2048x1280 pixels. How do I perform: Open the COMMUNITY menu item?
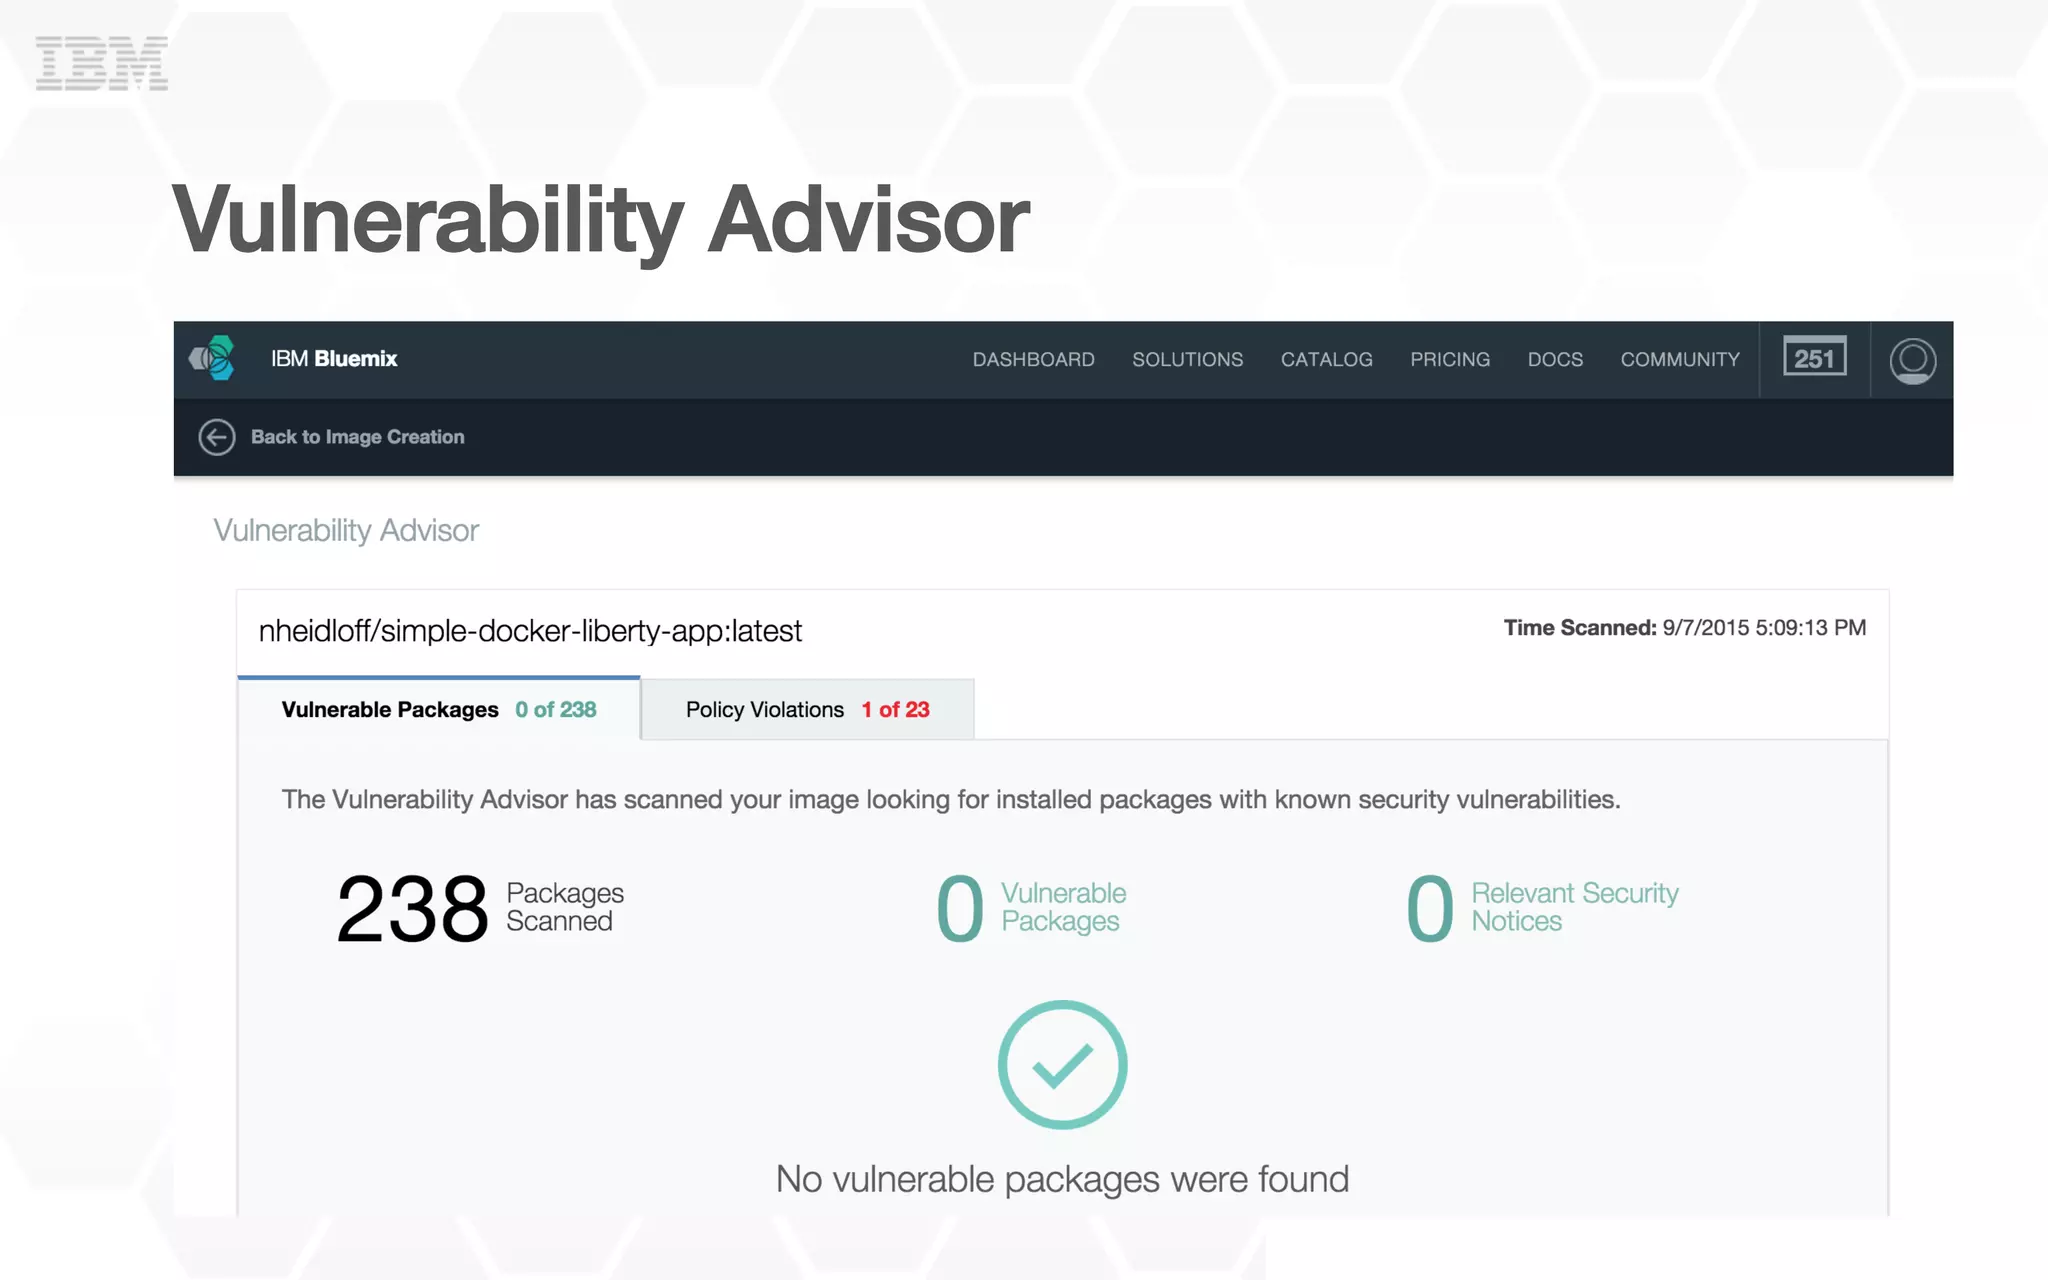click(x=1680, y=359)
